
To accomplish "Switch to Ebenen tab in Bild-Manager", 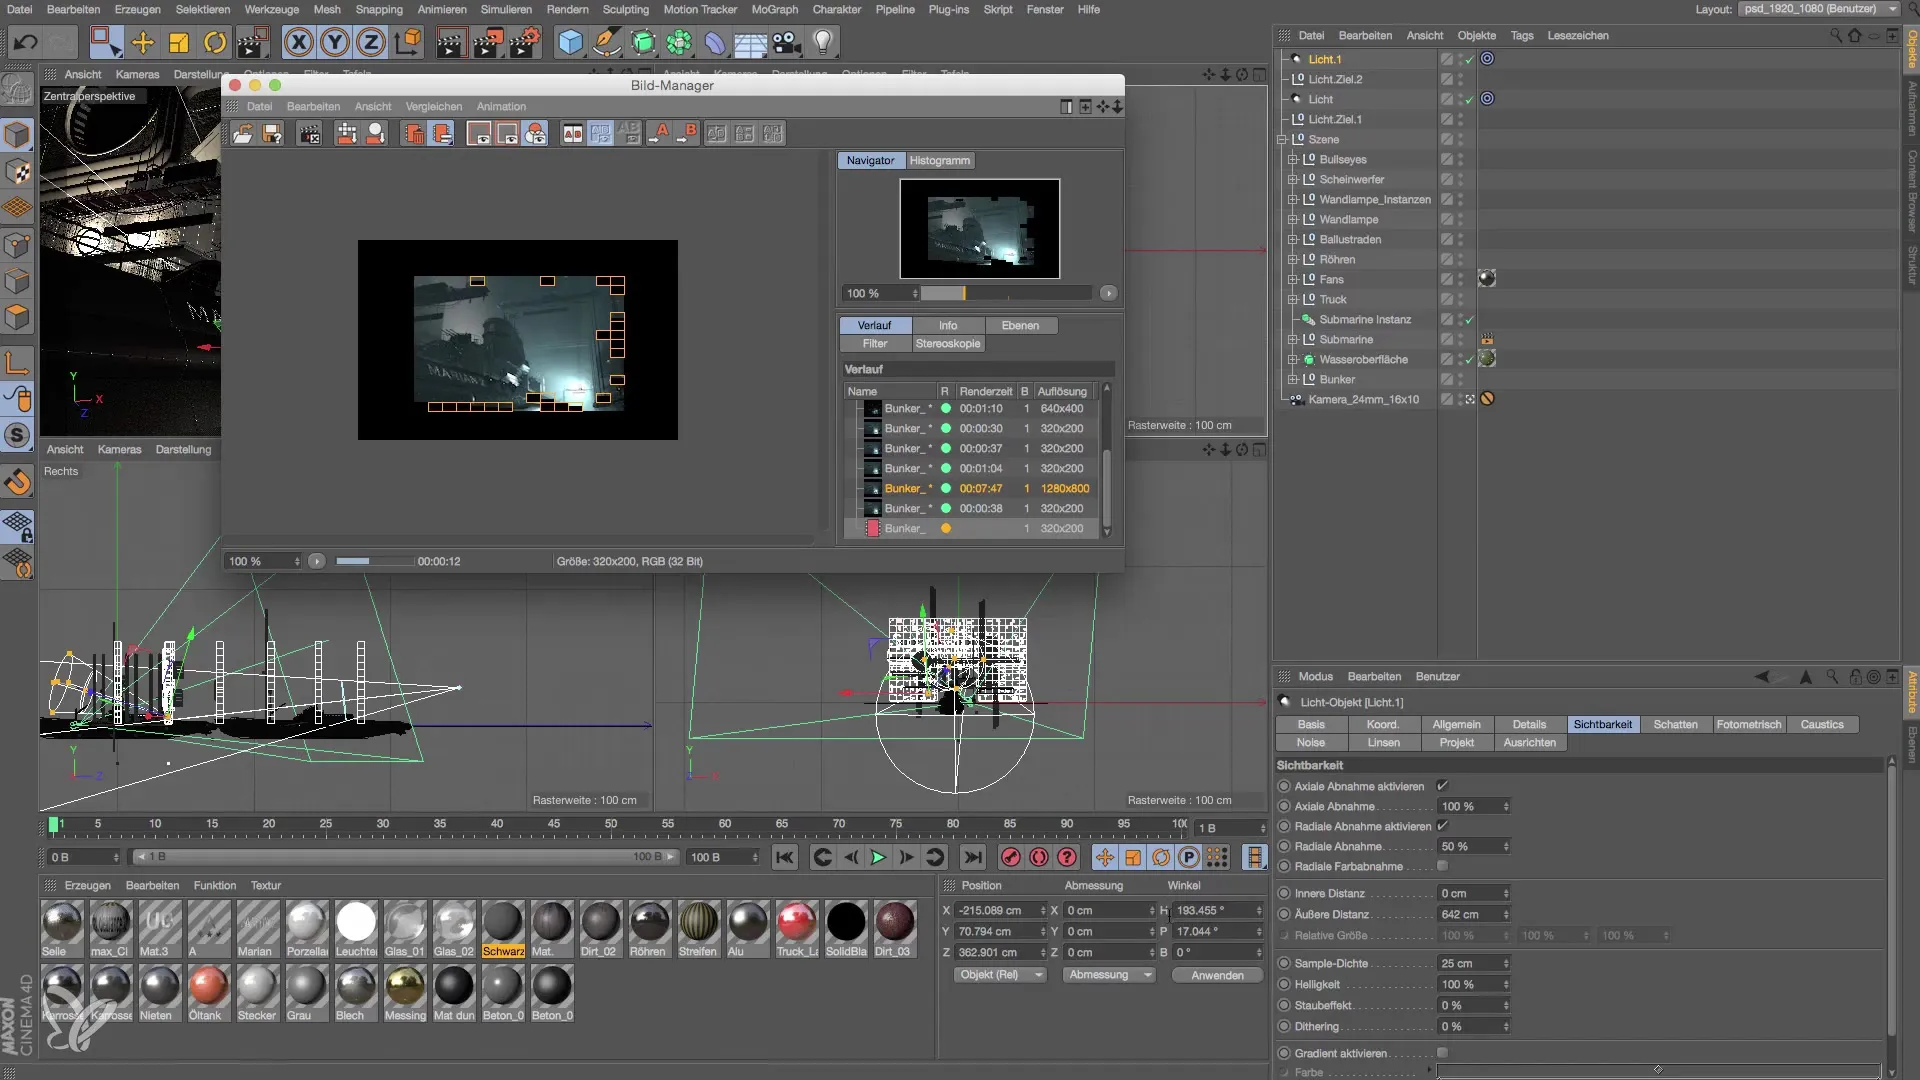I will (x=1020, y=325).
